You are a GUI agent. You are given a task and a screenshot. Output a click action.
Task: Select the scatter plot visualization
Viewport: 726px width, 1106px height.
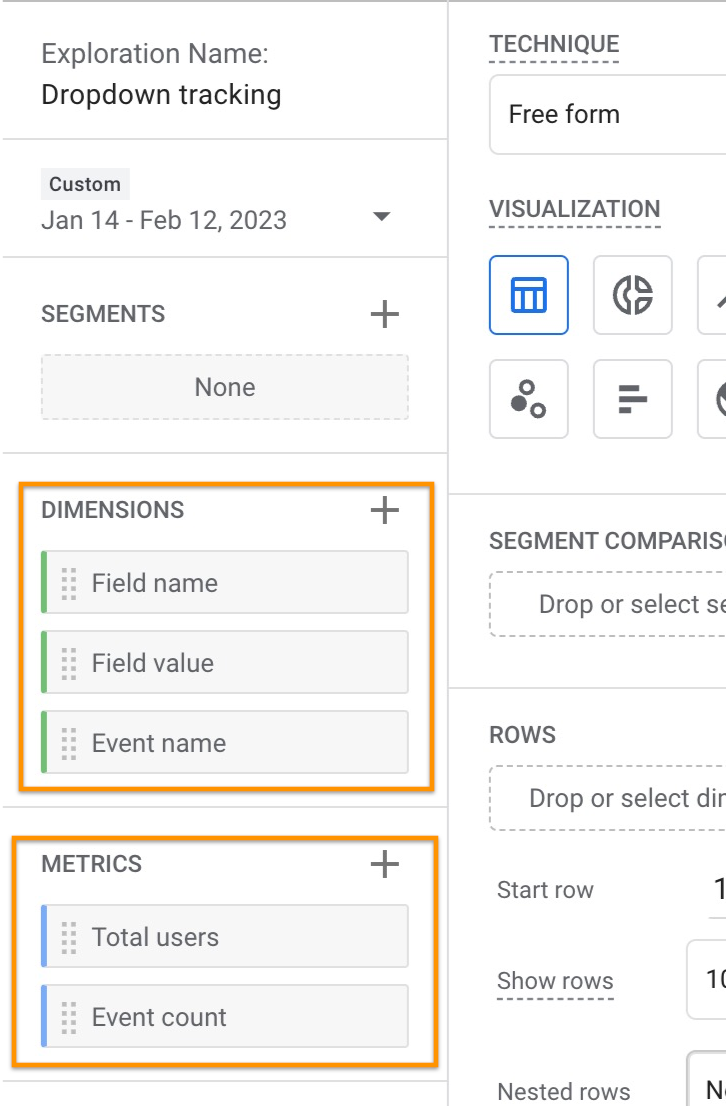528,399
